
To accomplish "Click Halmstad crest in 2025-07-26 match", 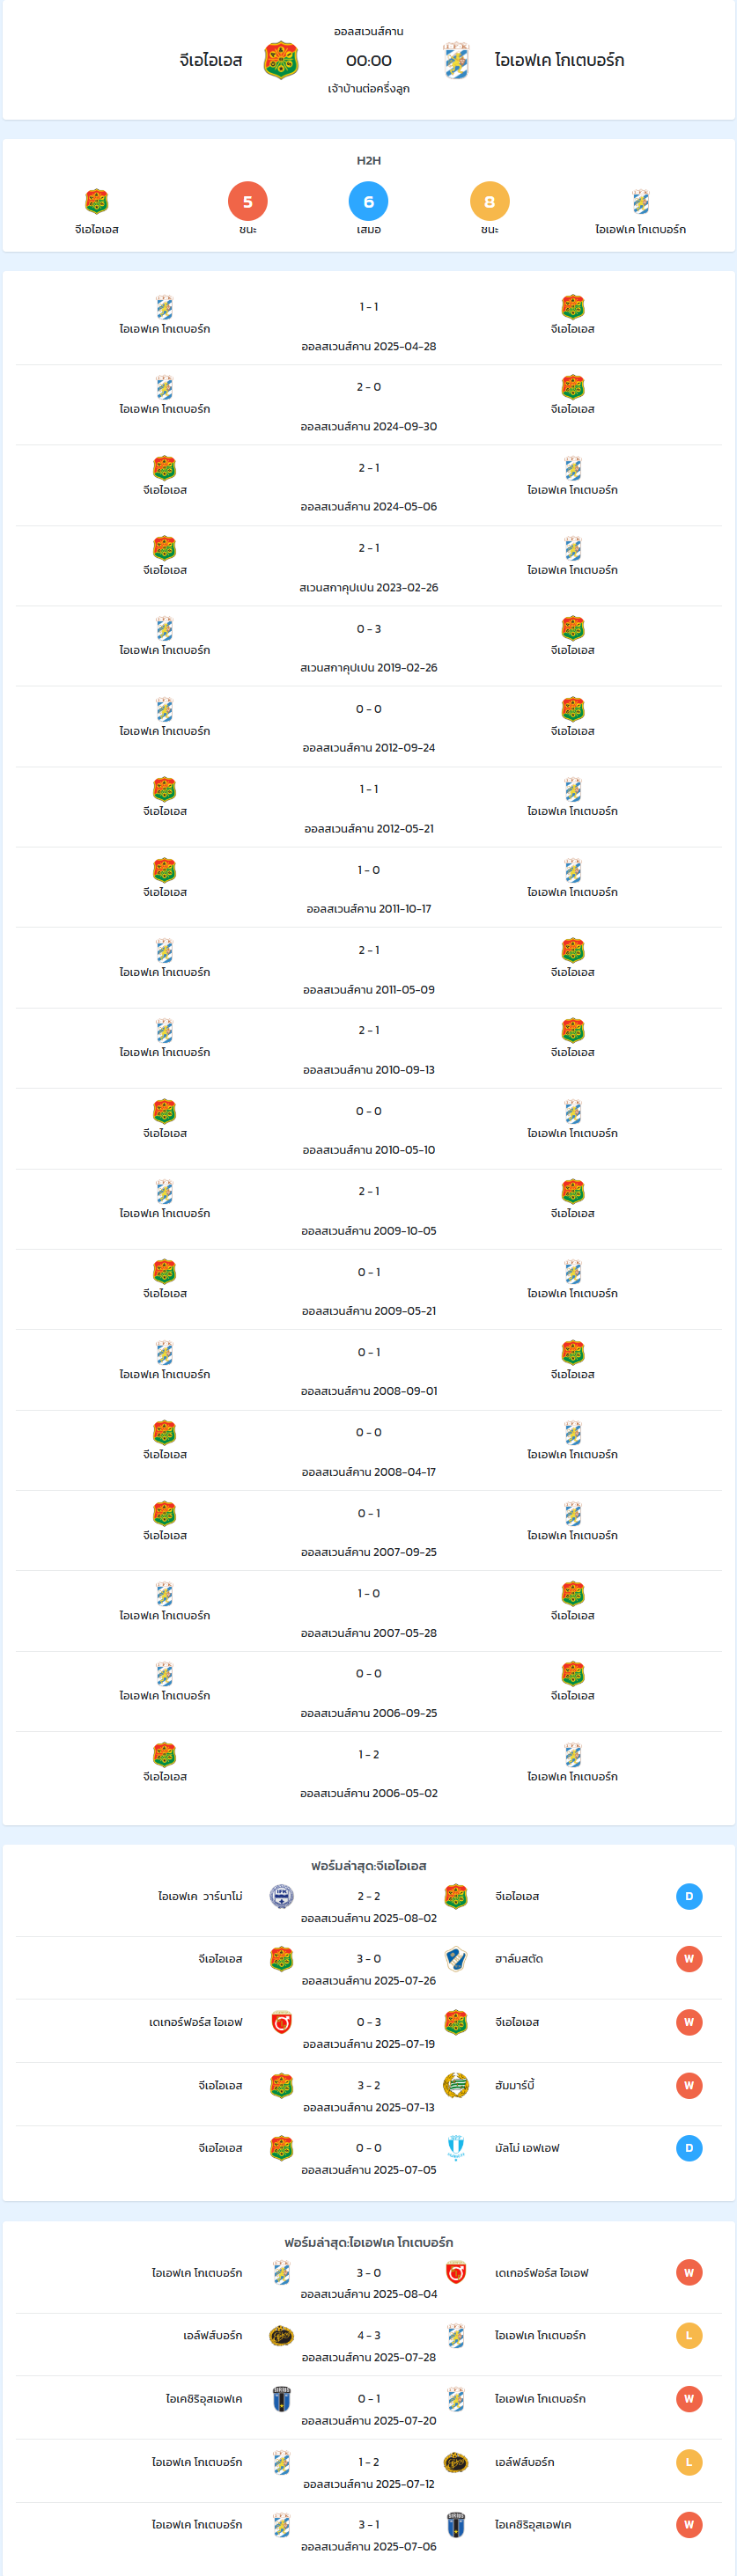I will point(456,1958).
